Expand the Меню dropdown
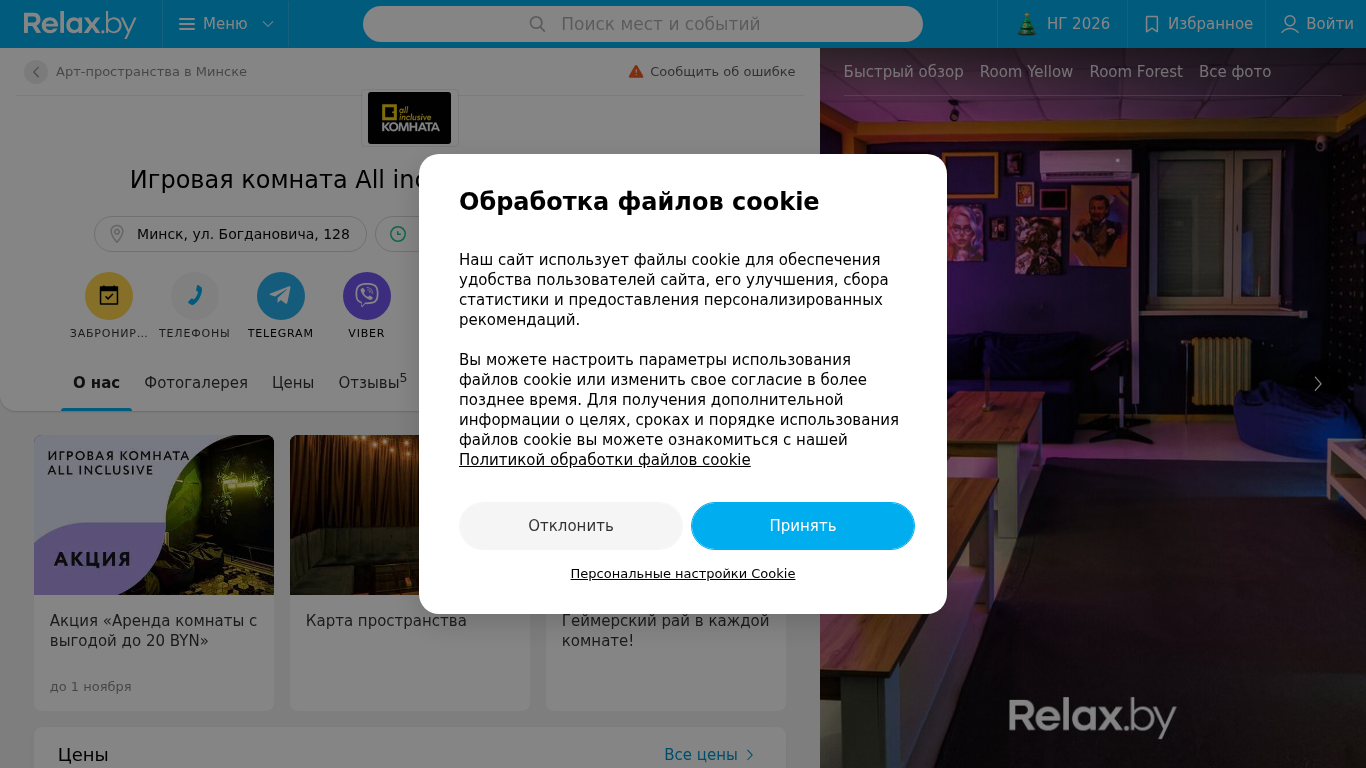The height and width of the screenshot is (768, 1366). [x=226, y=24]
